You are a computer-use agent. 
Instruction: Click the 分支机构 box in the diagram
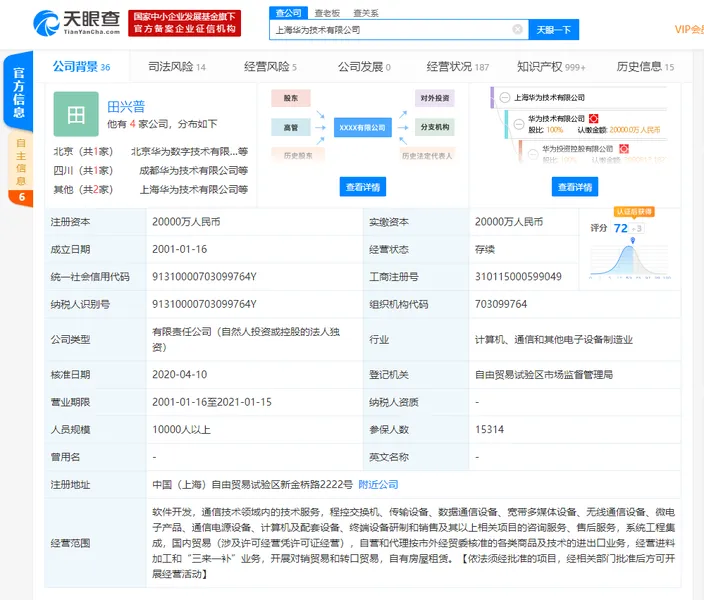click(x=435, y=127)
